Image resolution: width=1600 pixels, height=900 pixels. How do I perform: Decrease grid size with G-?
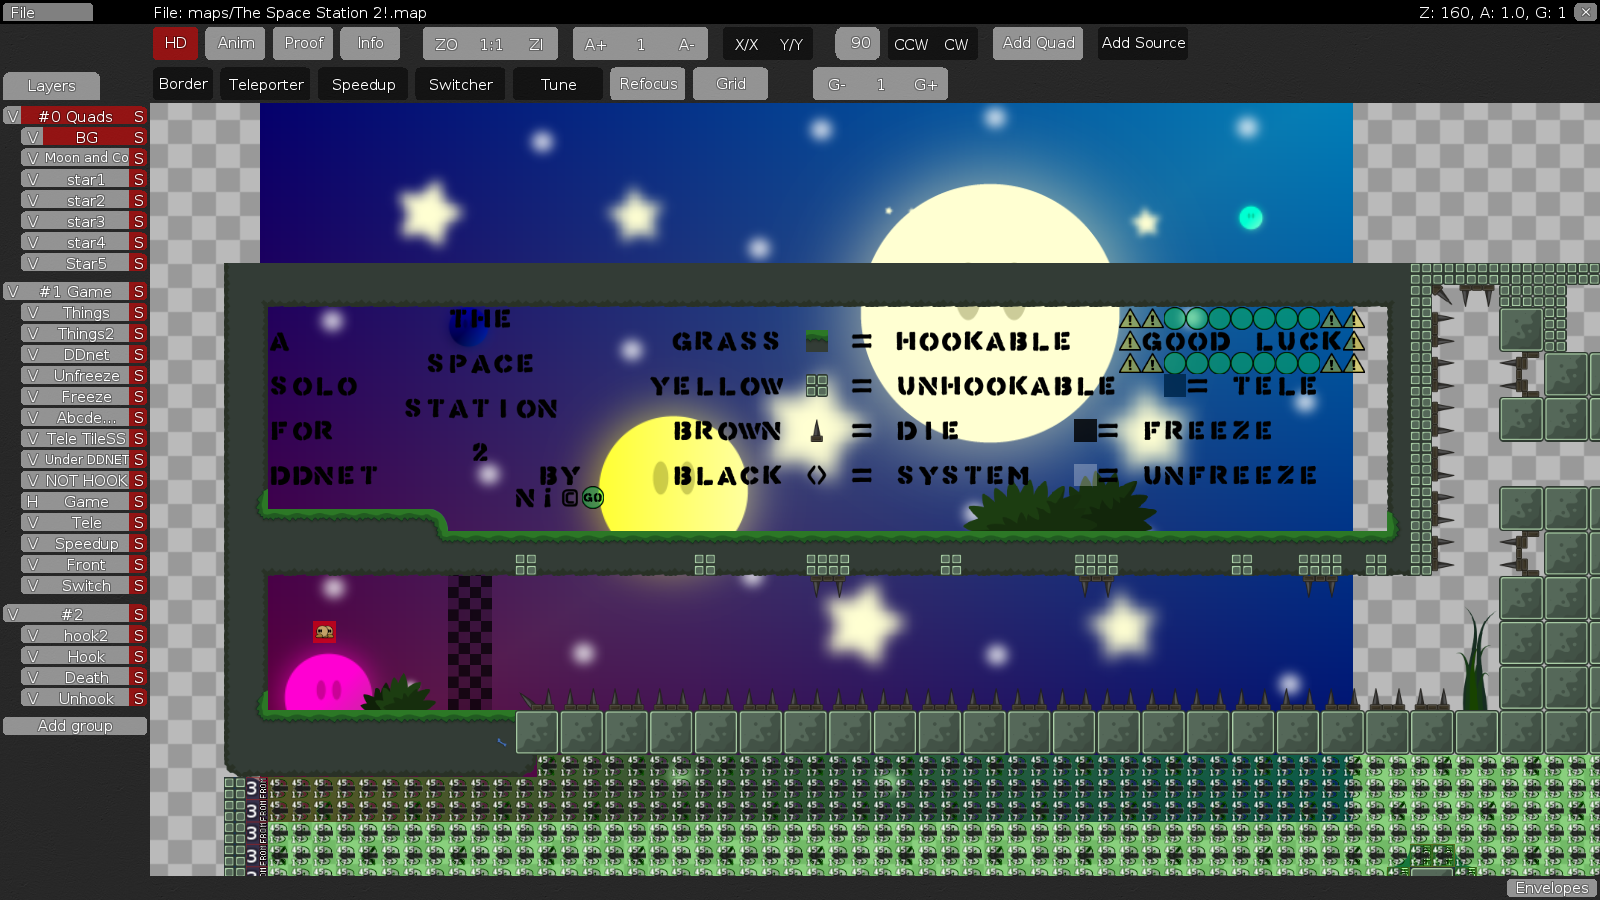(836, 84)
